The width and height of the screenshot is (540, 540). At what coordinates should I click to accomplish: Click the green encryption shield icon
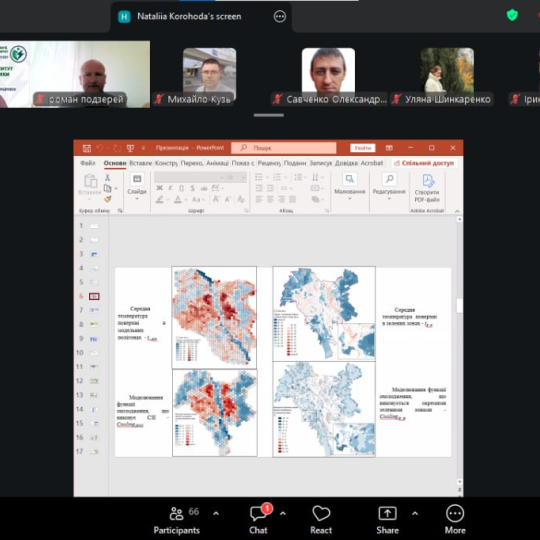[x=512, y=15]
